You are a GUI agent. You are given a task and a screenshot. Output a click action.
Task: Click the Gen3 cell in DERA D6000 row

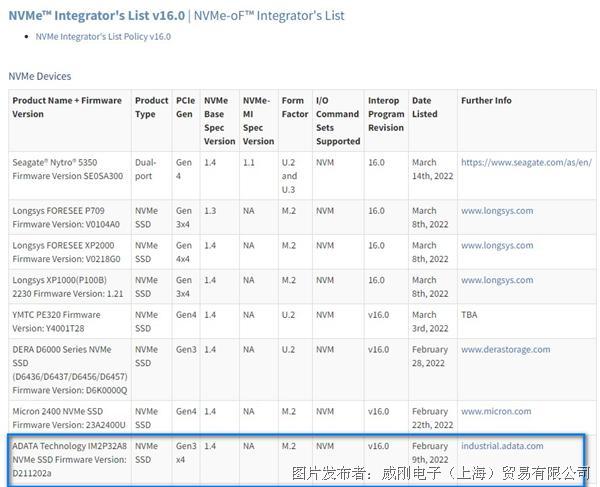[x=186, y=370]
